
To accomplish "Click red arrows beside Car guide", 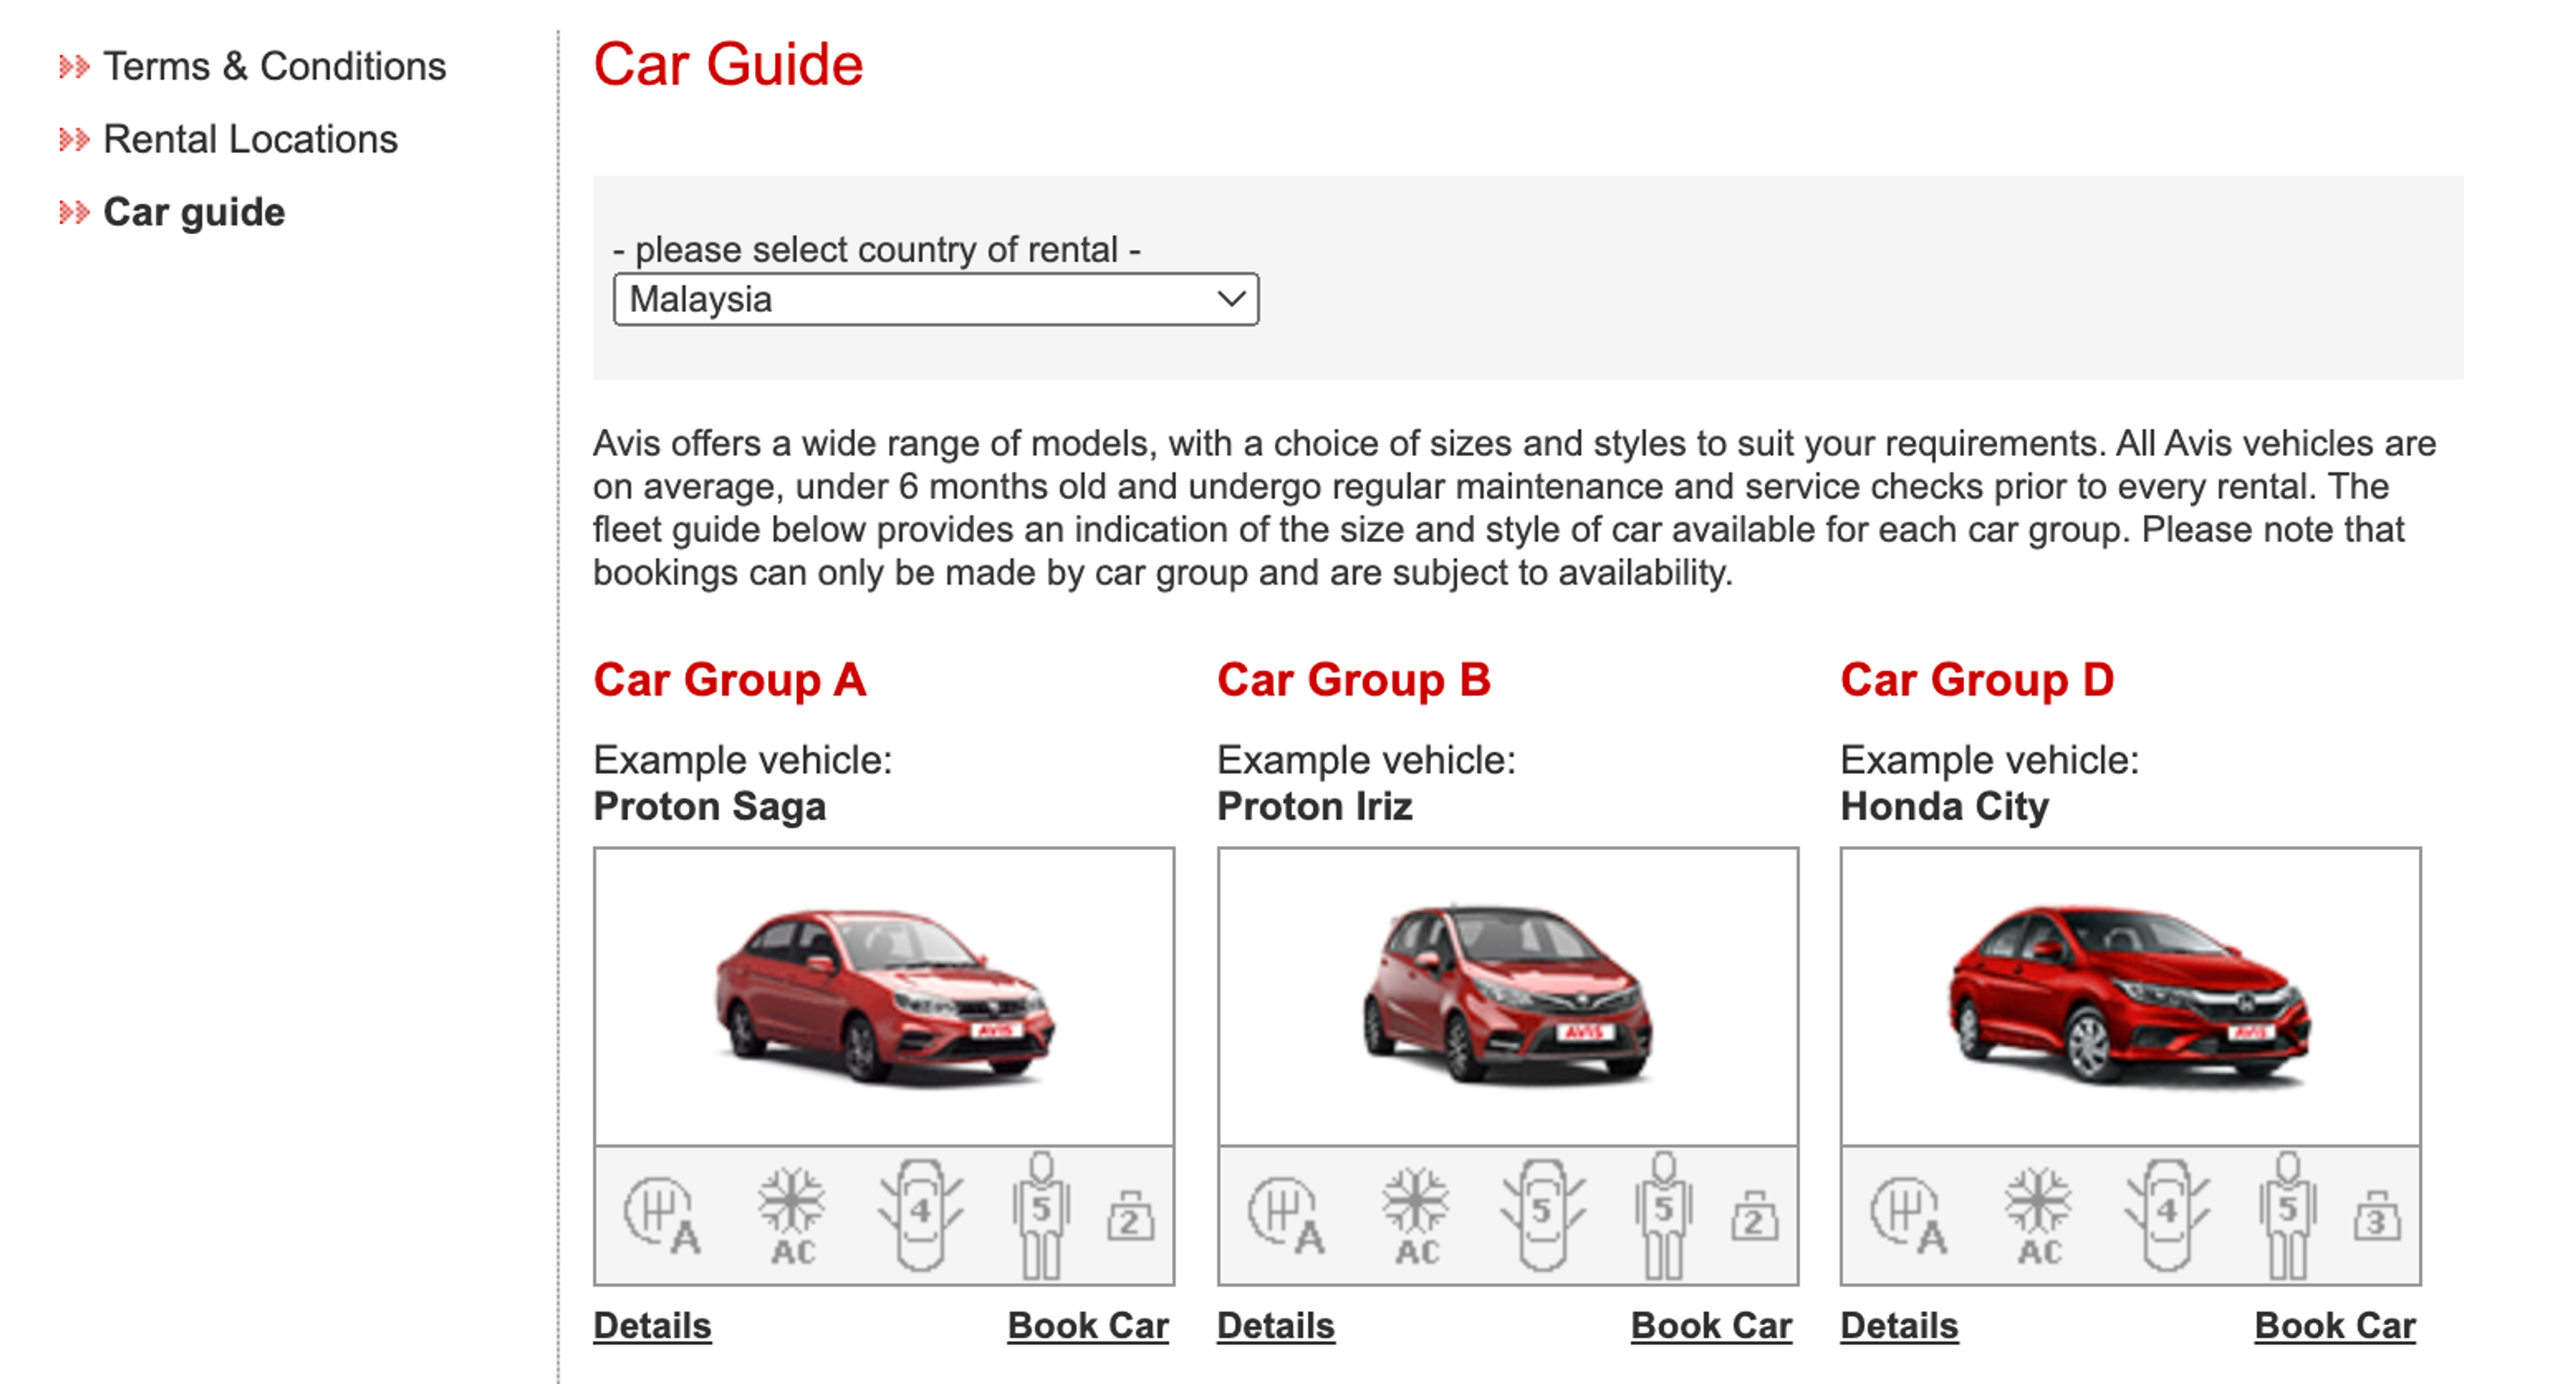I will [x=74, y=212].
